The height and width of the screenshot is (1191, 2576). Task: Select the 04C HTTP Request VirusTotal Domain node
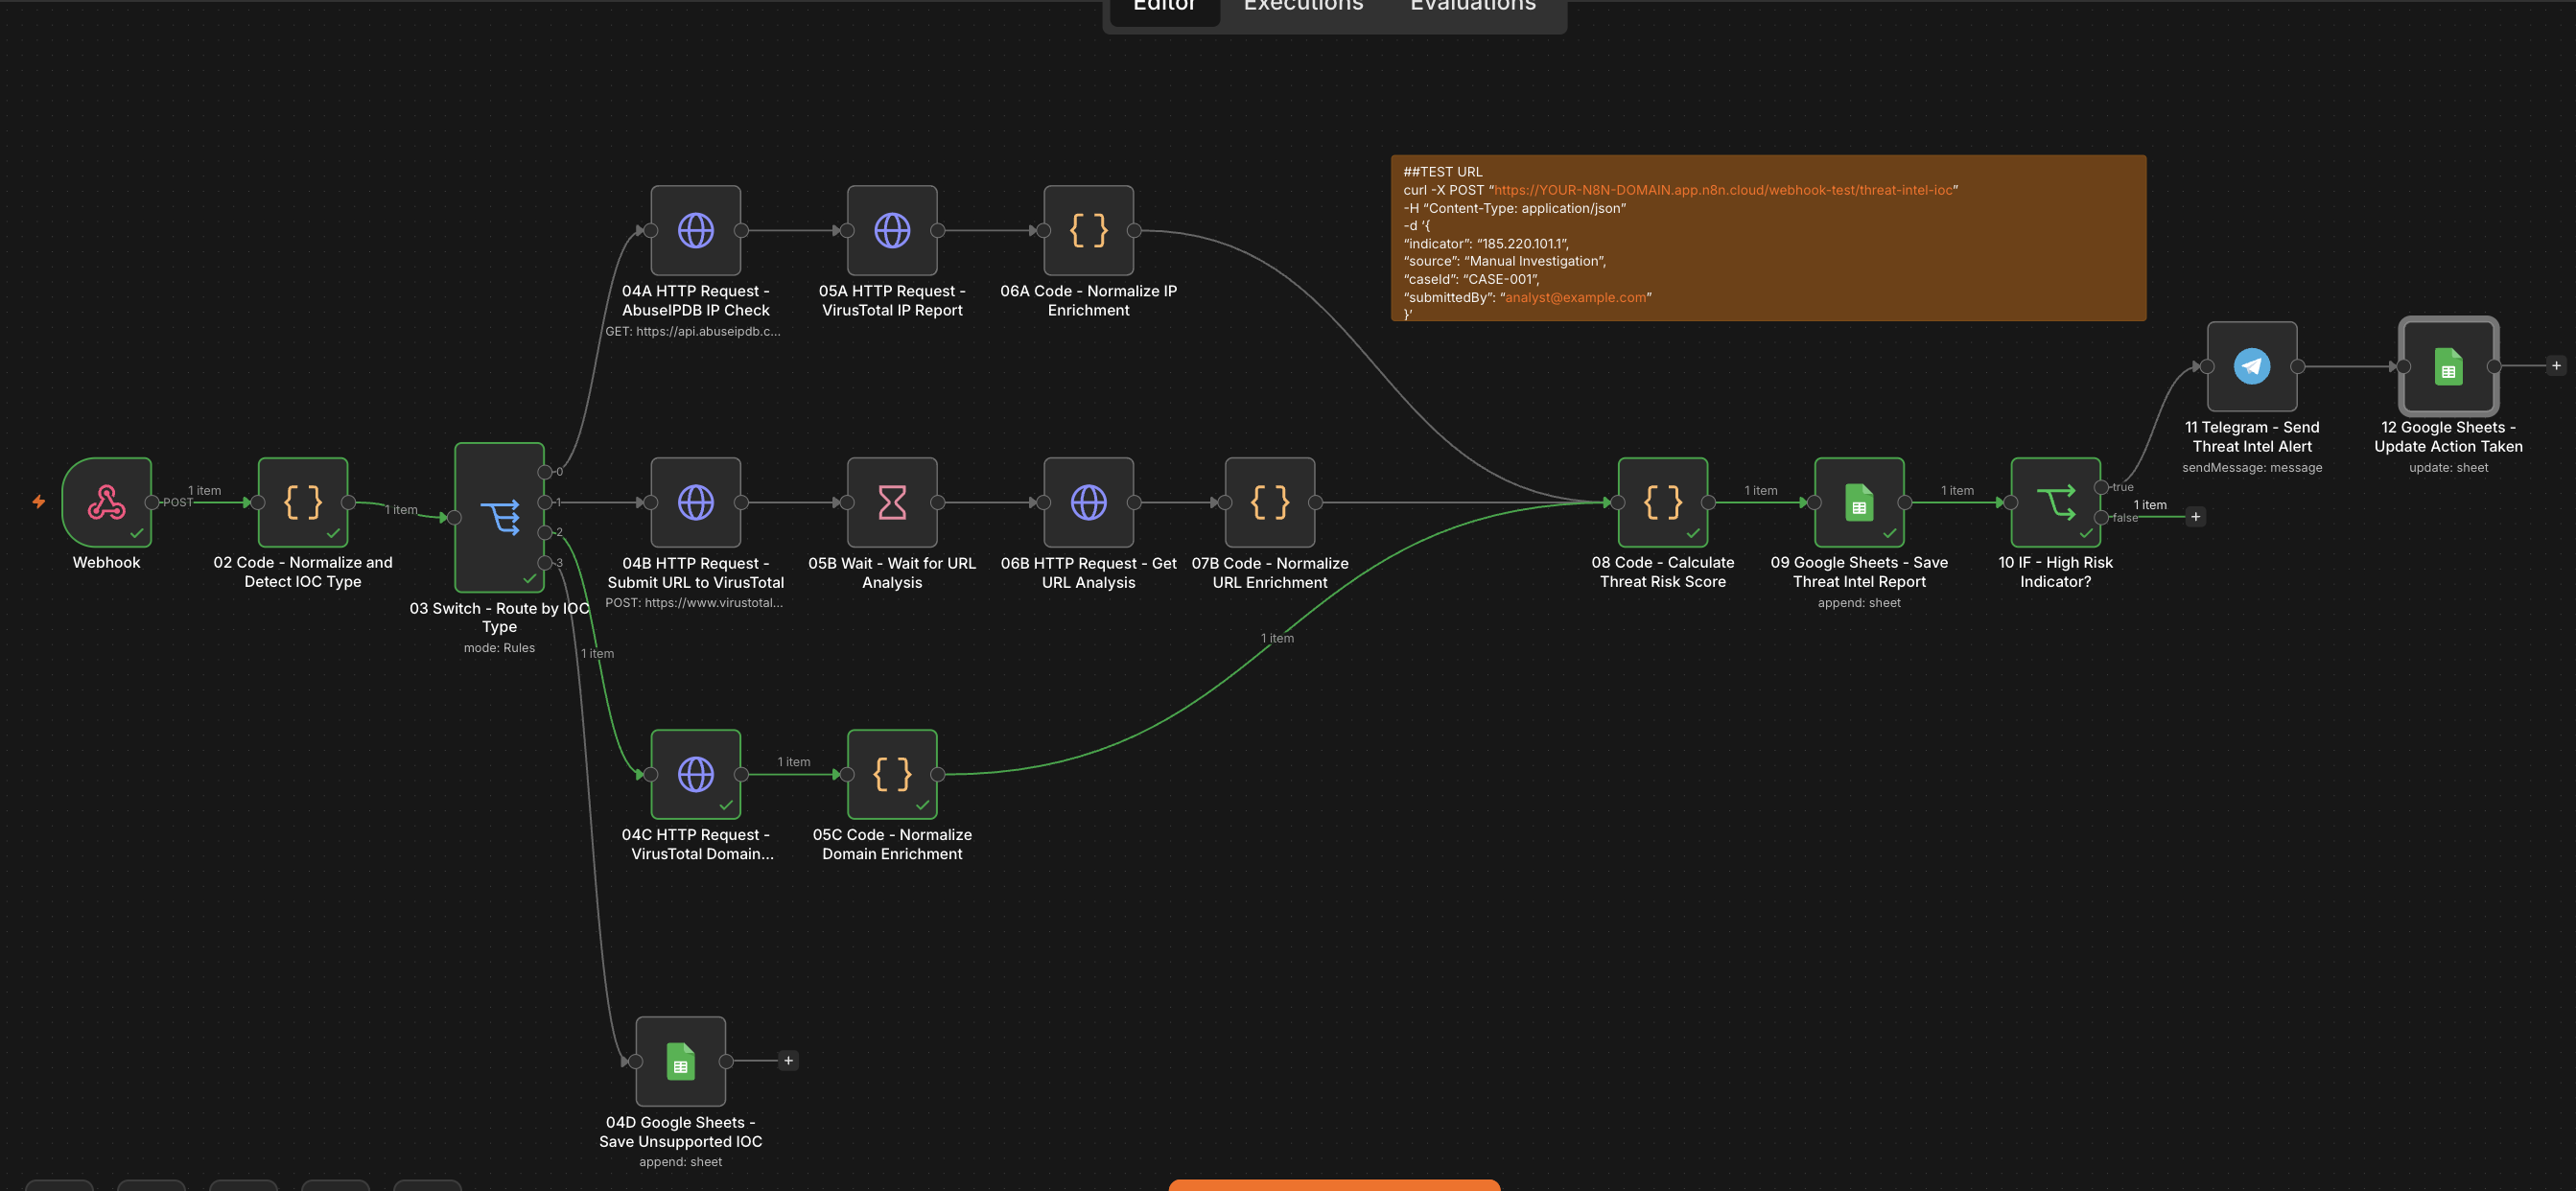pos(696,774)
